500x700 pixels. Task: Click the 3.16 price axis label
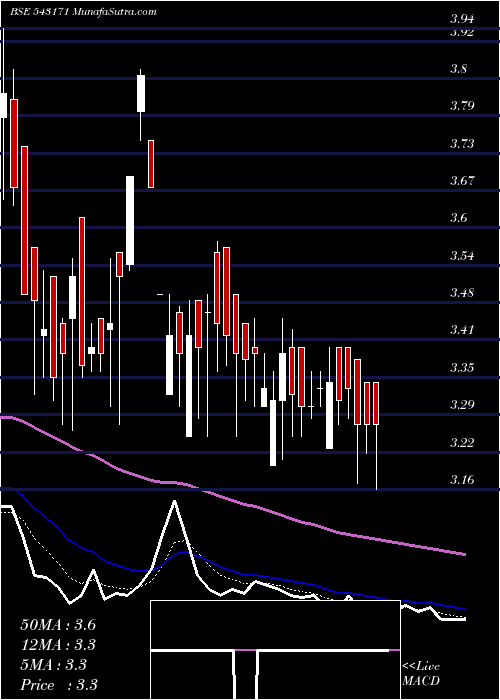[462, 480]
